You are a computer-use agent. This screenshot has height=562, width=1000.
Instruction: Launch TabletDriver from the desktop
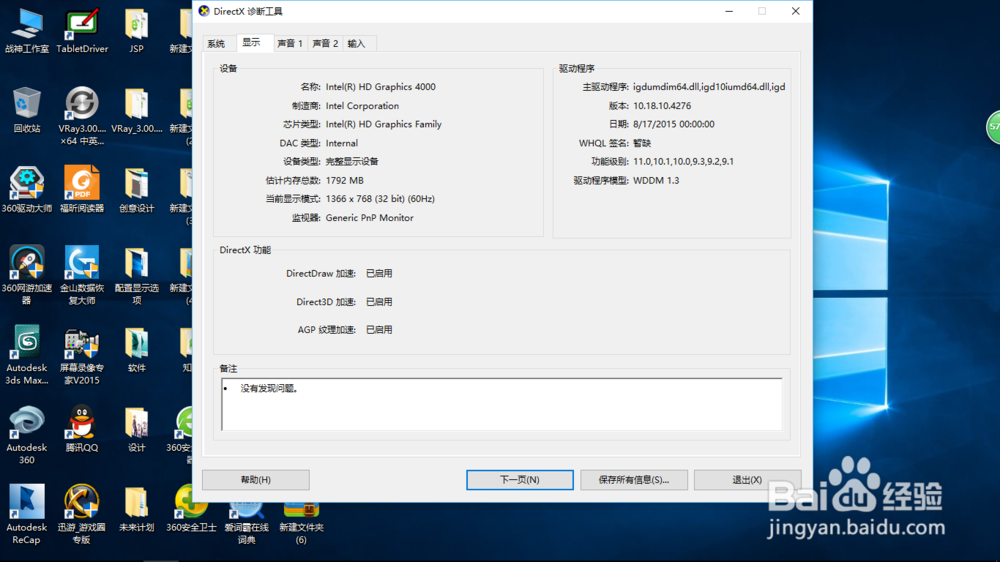(x=82, y=31)
